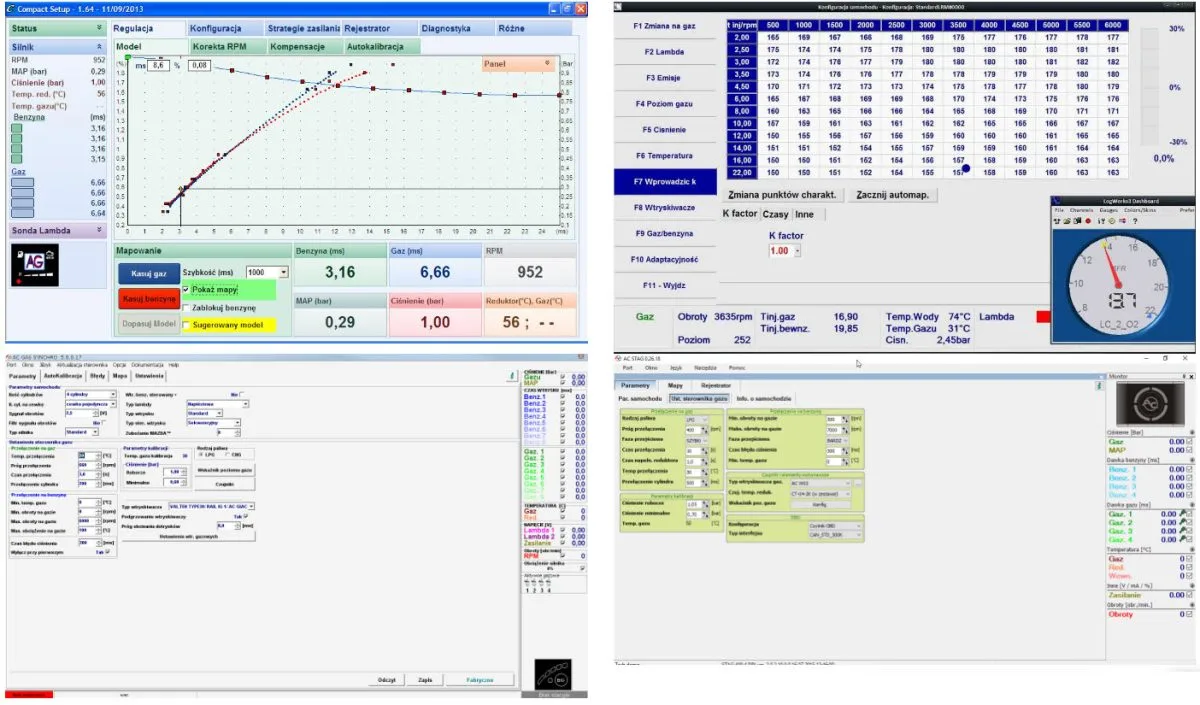1200x705 pixels.
Task: Click the first Benzyna green injector indicator
Action: [17, 128]
